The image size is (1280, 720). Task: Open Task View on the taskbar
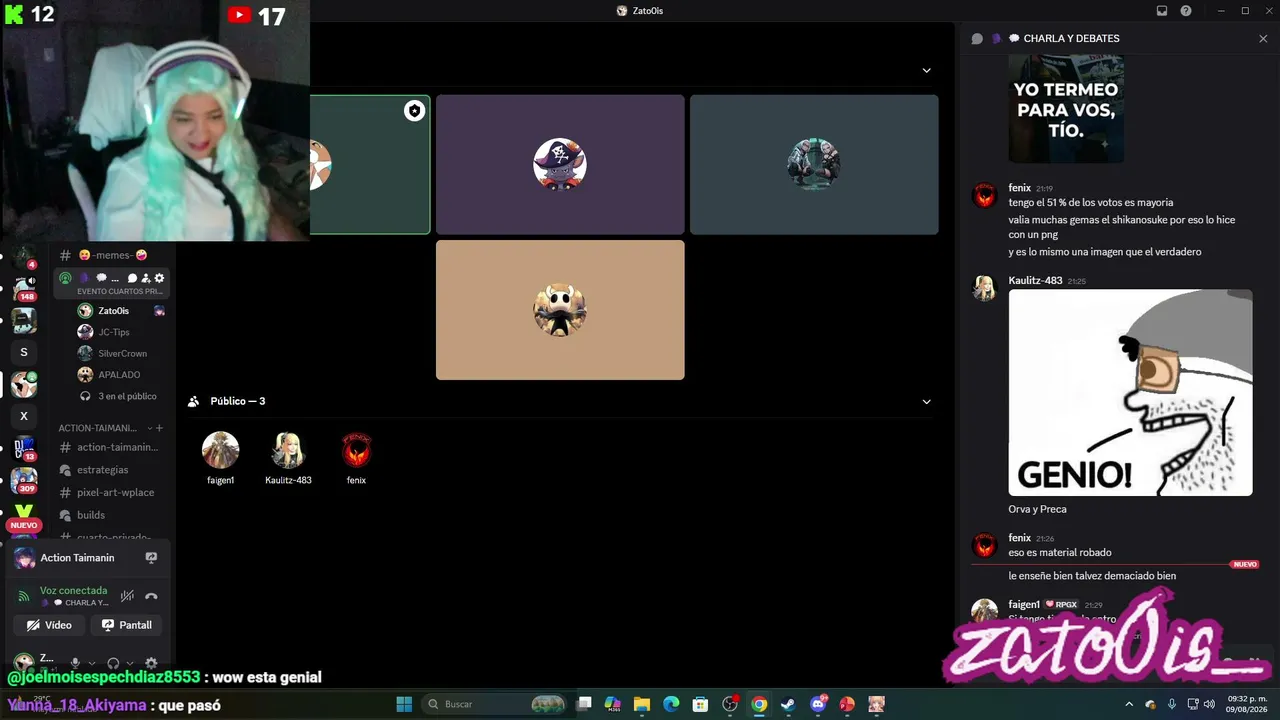(x=585, y=704)
